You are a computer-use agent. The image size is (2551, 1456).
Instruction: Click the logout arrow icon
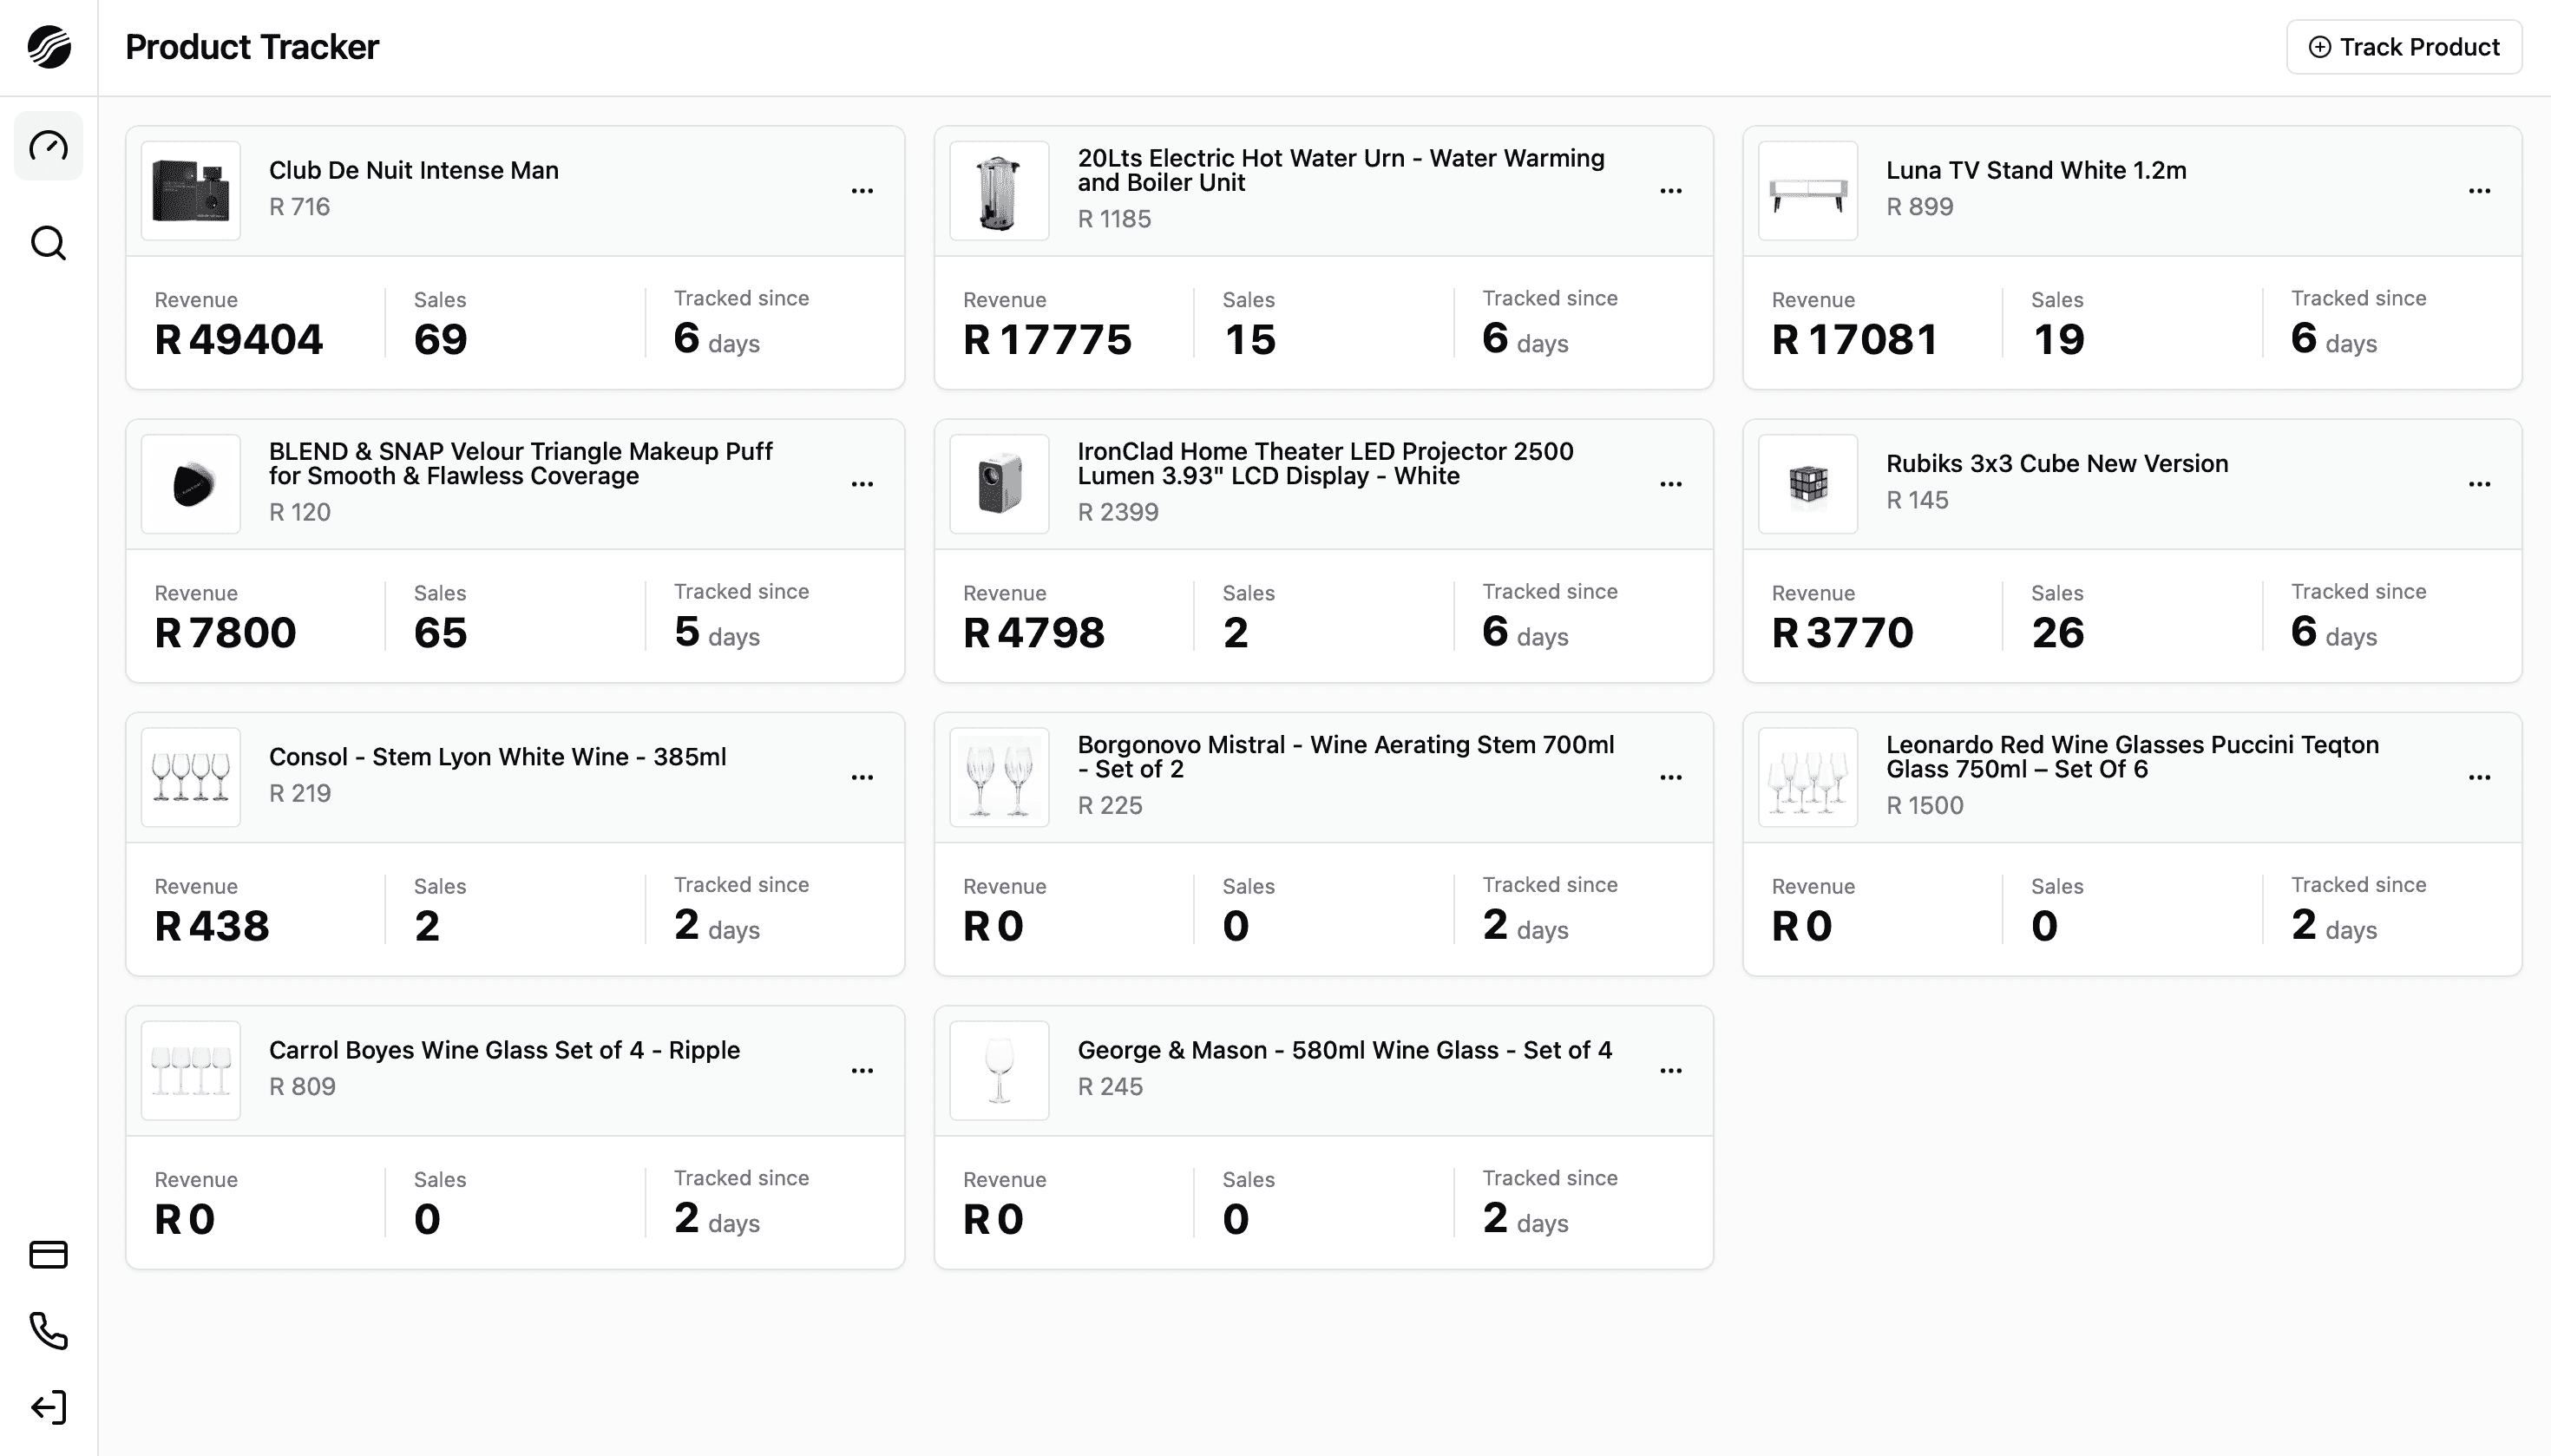point(48,1408)
